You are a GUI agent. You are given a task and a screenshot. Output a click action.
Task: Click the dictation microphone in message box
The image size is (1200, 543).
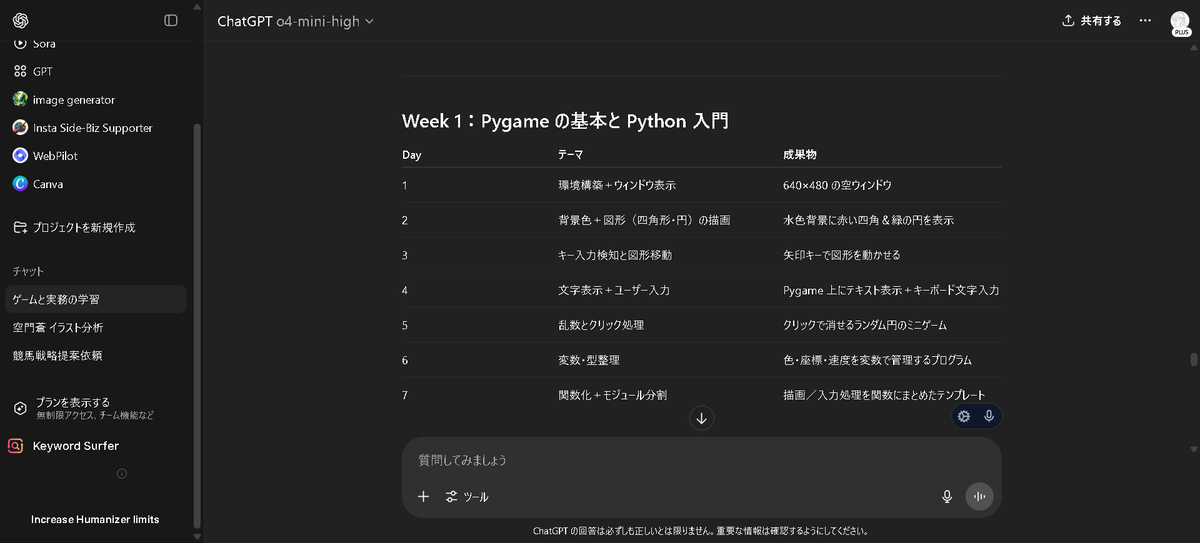947,496
